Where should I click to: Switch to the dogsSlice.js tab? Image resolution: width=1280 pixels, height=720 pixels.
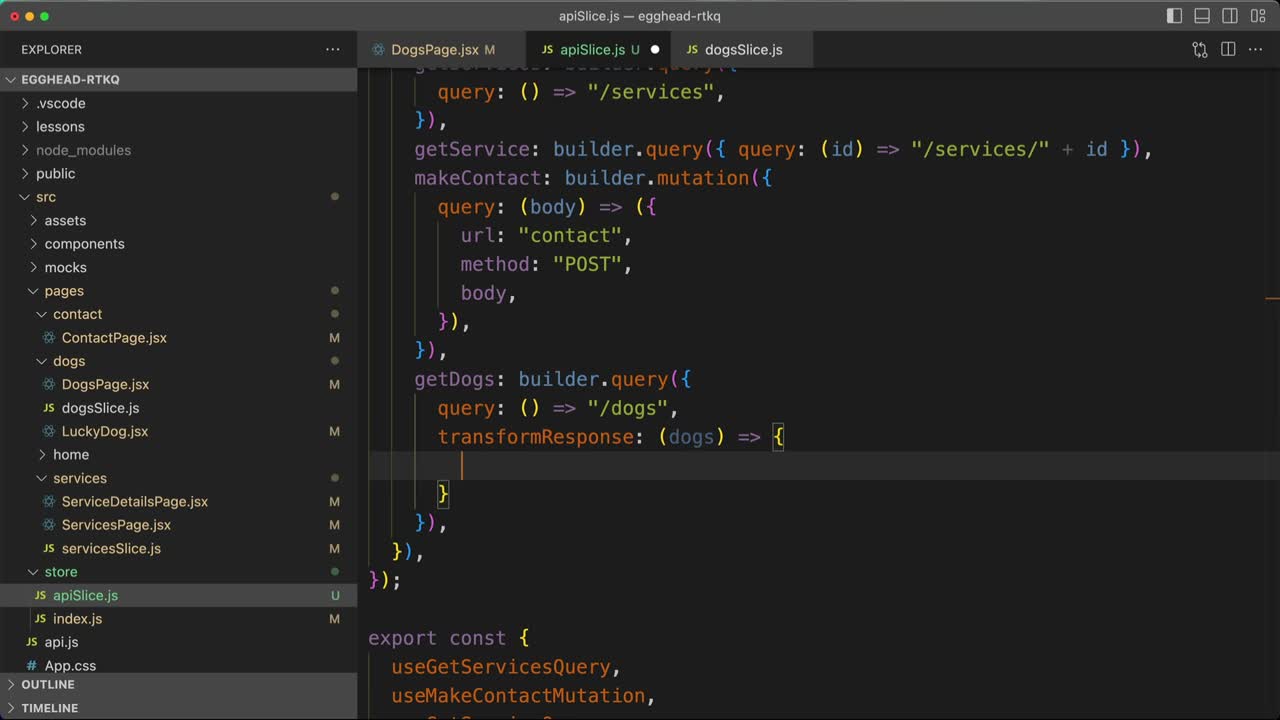tap(743, 49)
